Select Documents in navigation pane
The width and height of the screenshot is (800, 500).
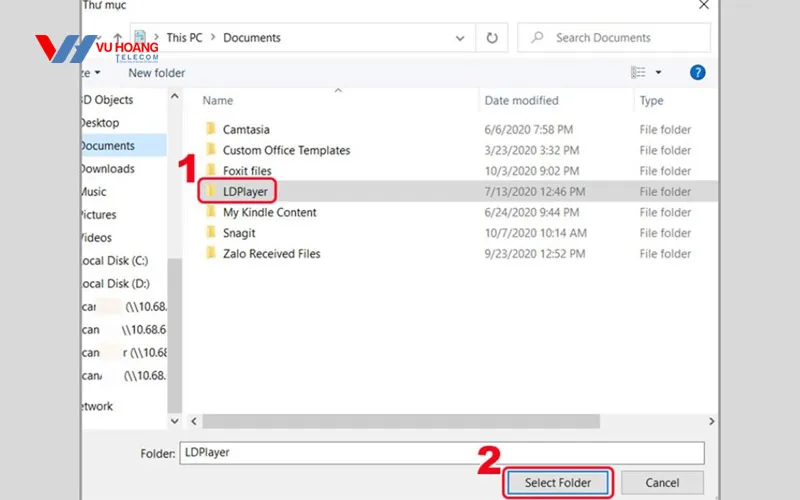tap(123, 146)
